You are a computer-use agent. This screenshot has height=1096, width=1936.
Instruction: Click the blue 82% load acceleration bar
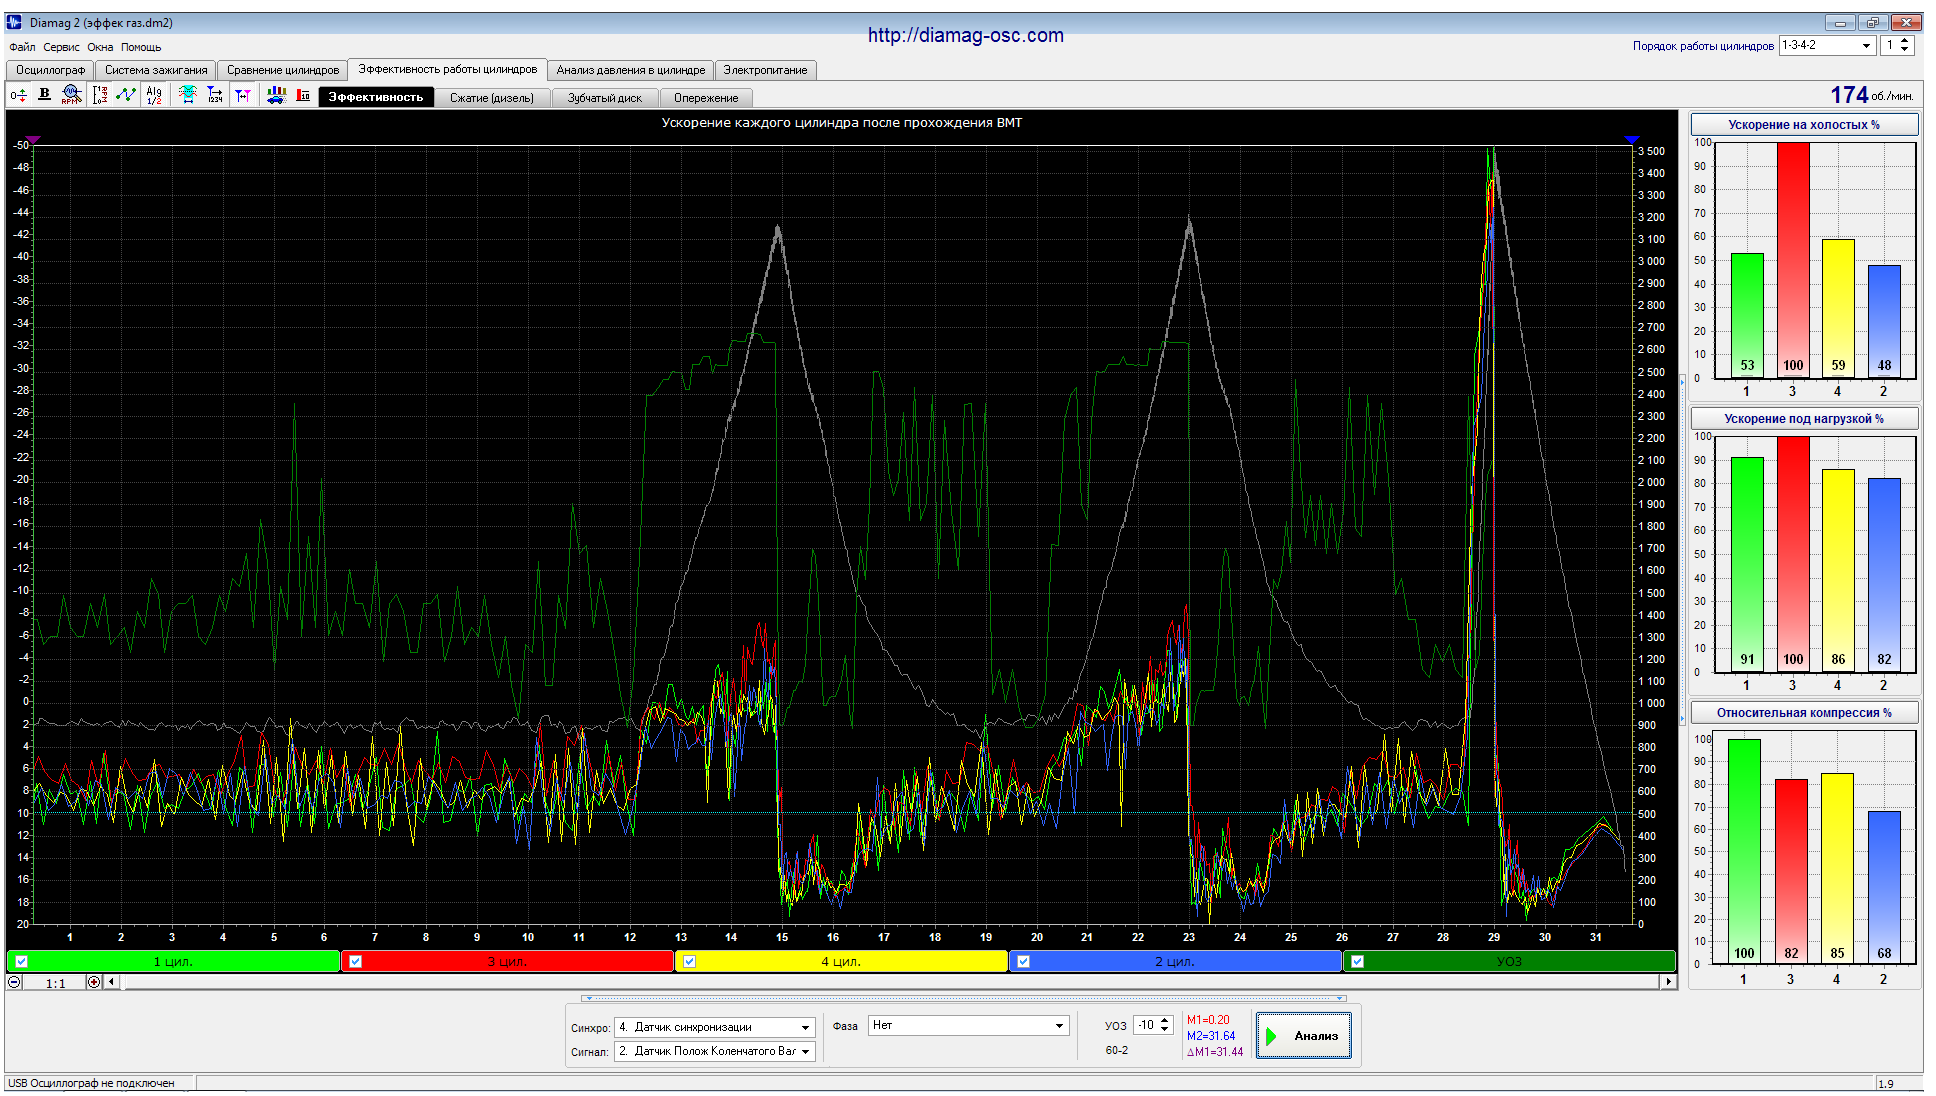click(x=1884, y=575)
